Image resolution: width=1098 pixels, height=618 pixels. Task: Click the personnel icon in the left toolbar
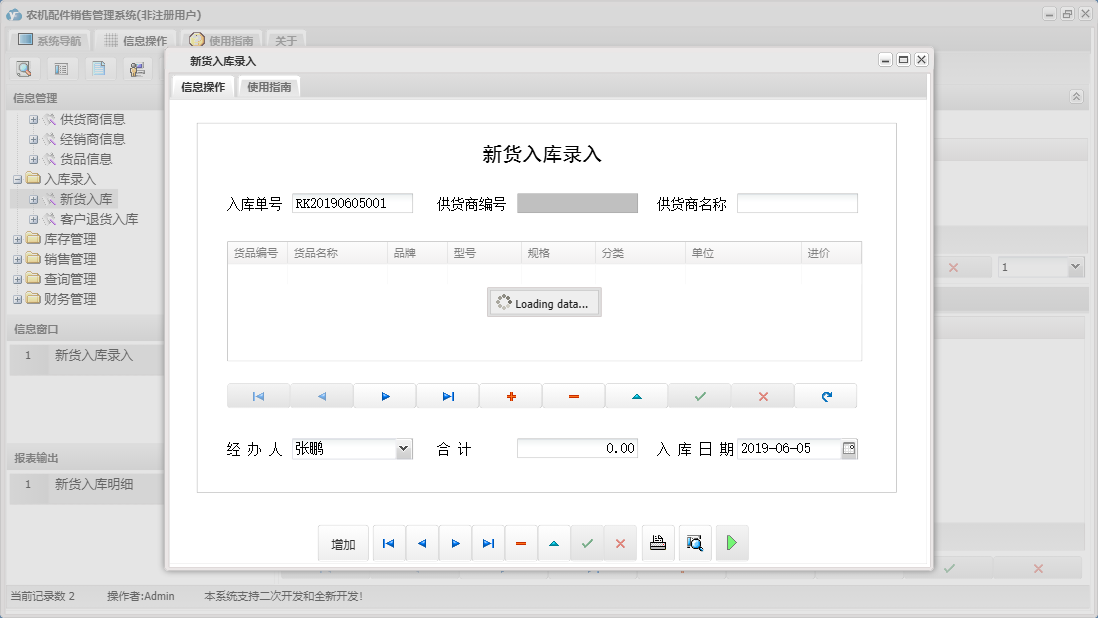pyautogui.click(x=137, y=68)
